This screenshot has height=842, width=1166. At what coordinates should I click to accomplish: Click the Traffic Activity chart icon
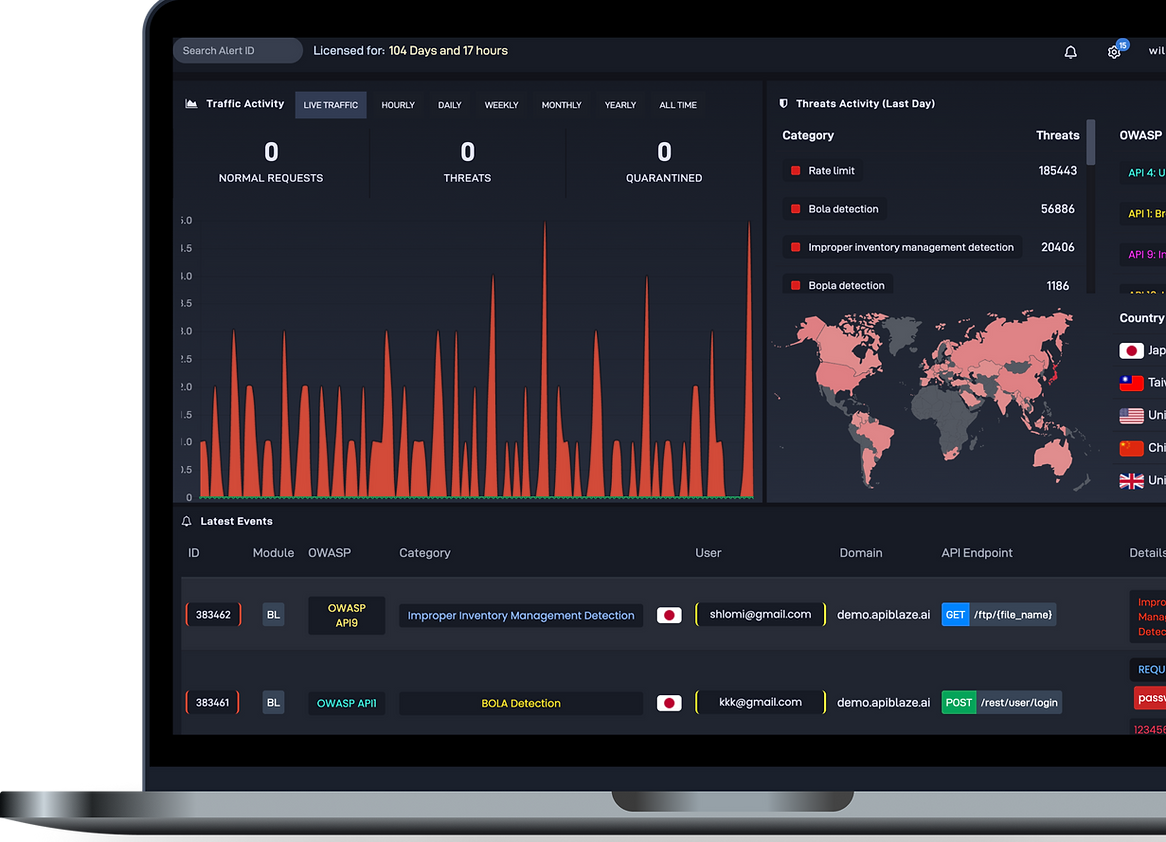pyautogui.click(x=191, y=103)
